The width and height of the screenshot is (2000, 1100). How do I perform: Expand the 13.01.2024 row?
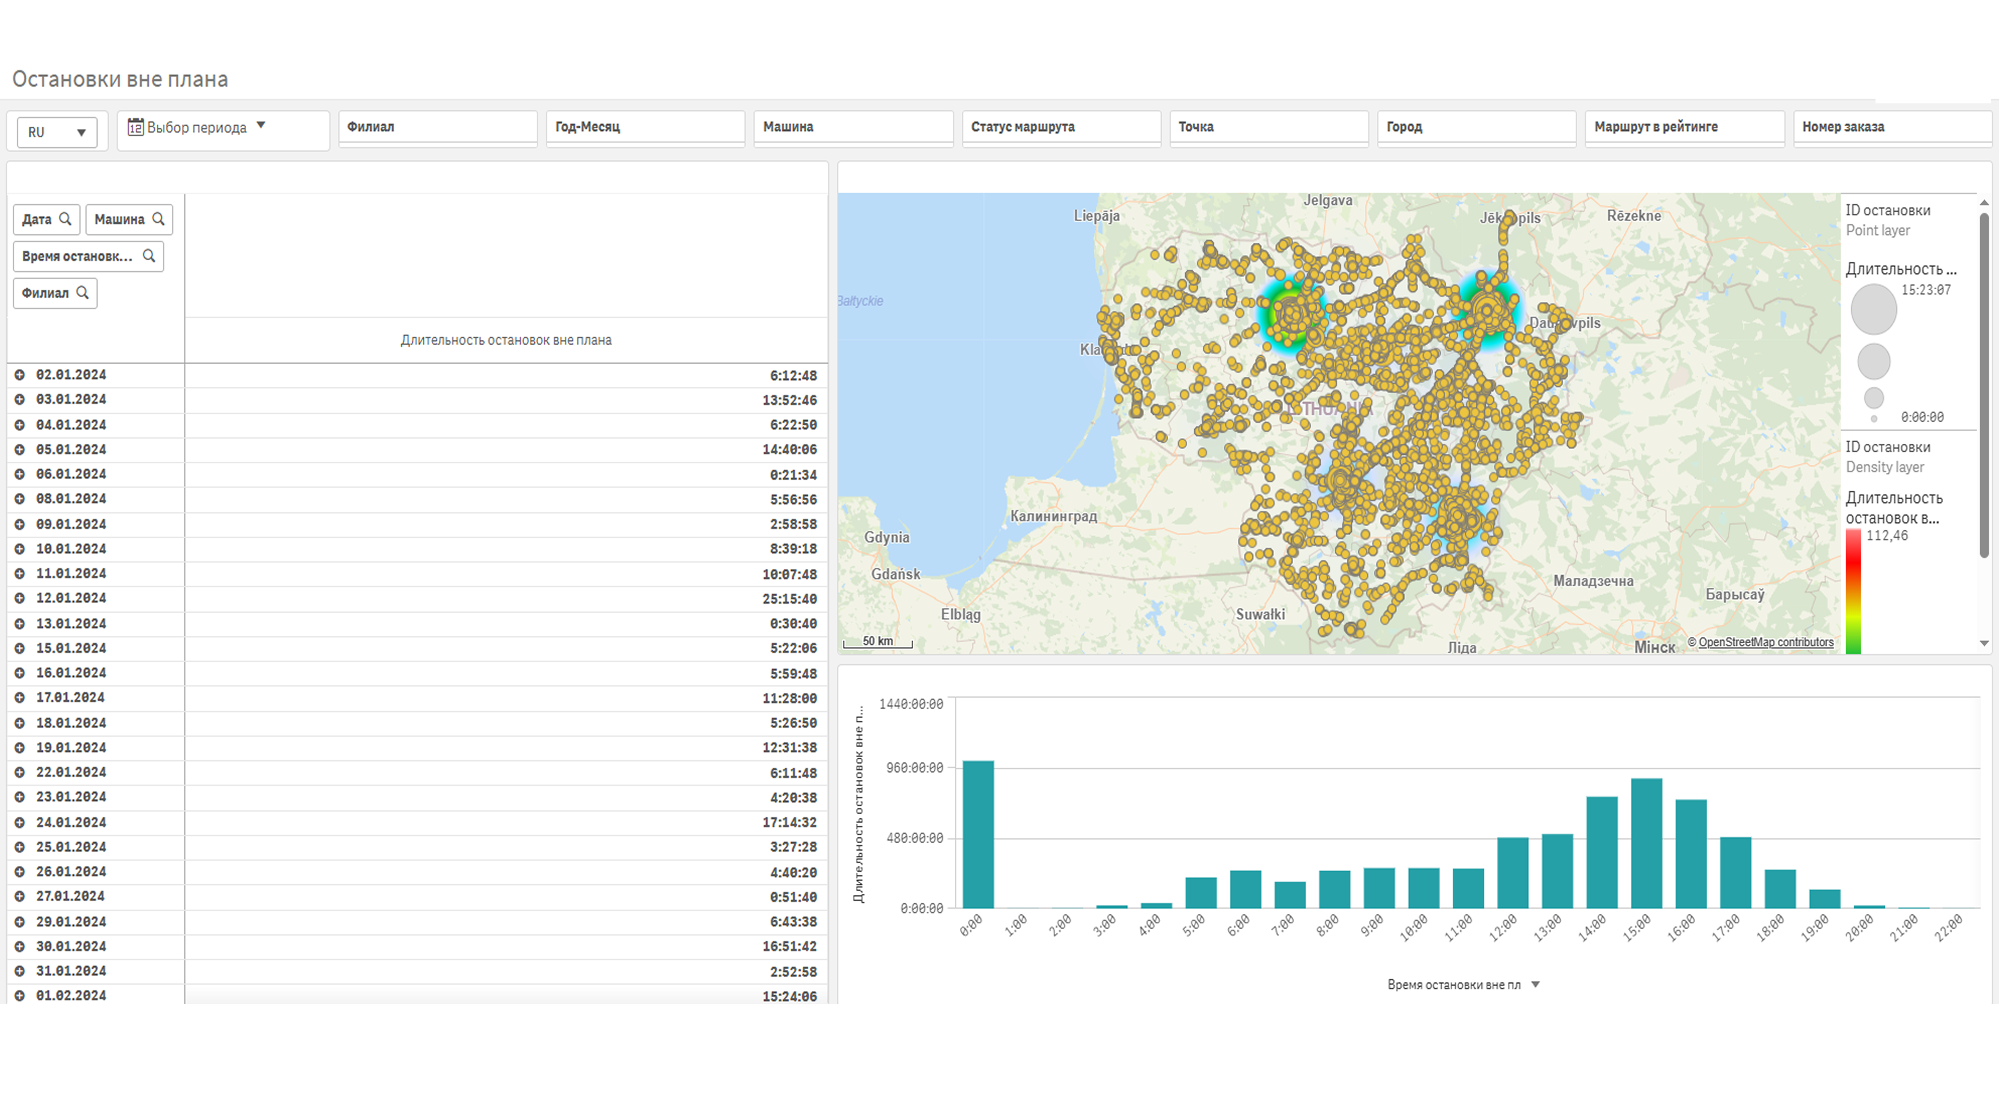point(19,623)
